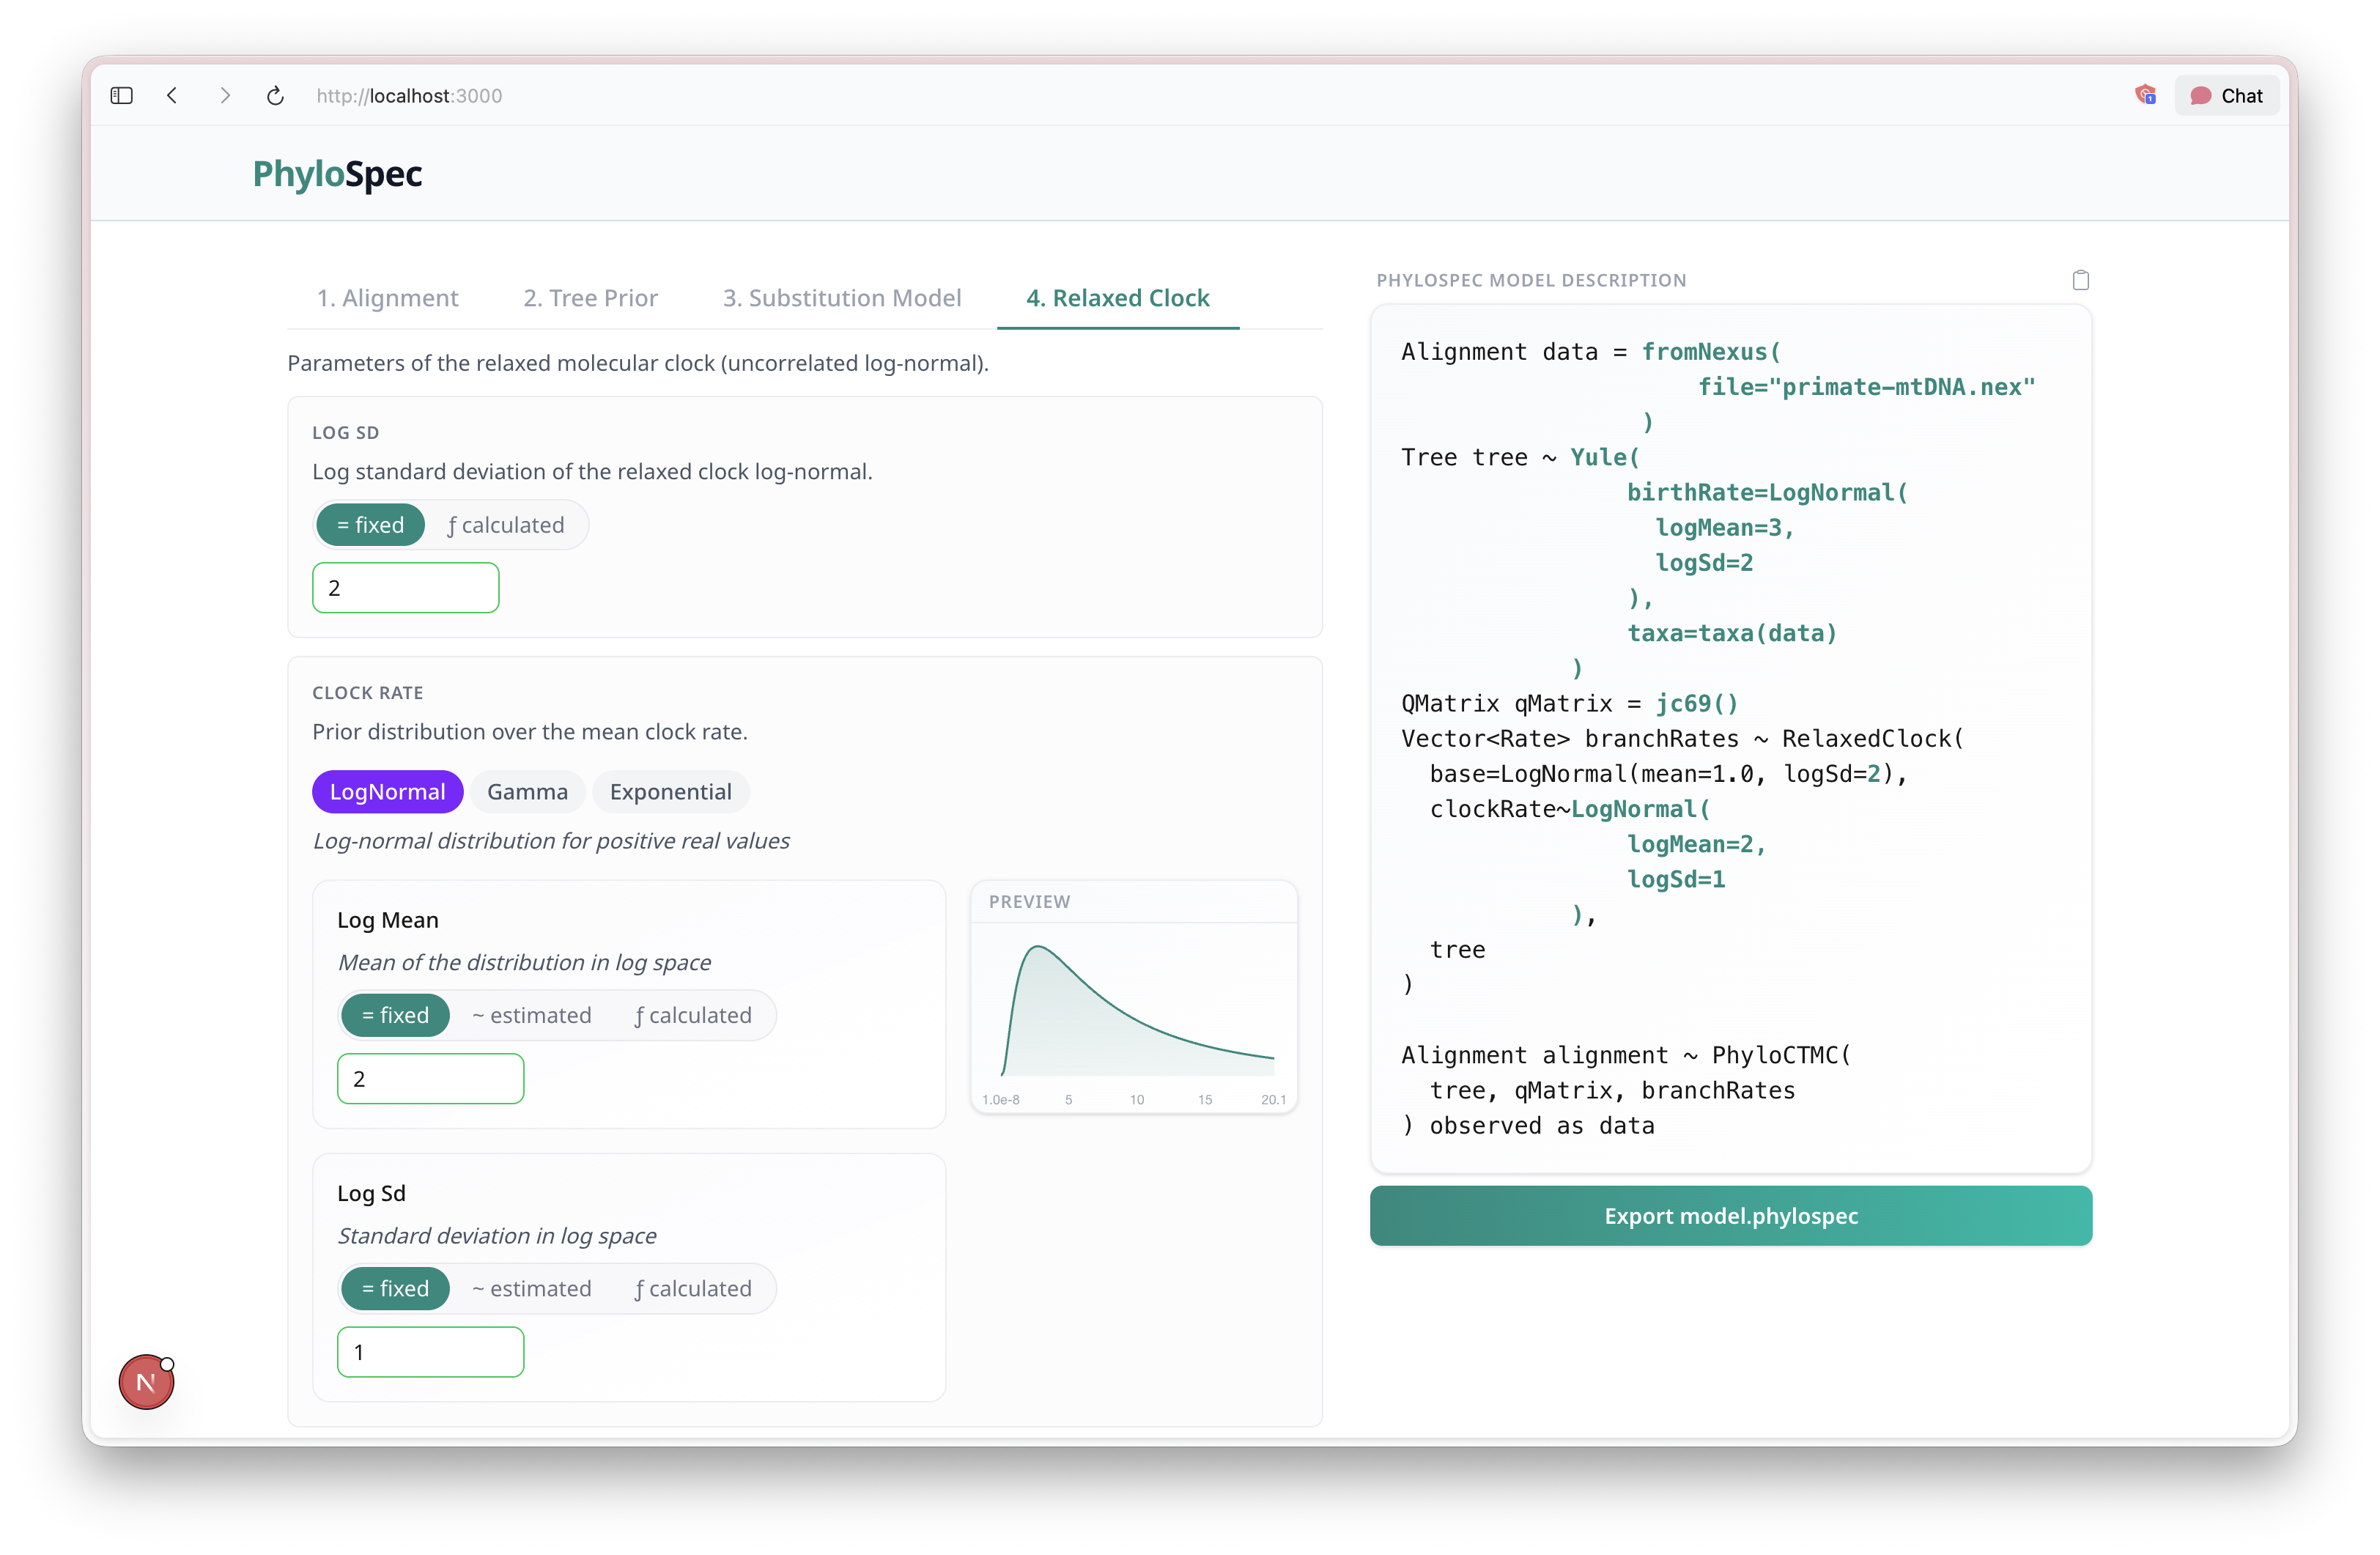Set clock rate Log Sd to fixed

[395, 1288]
